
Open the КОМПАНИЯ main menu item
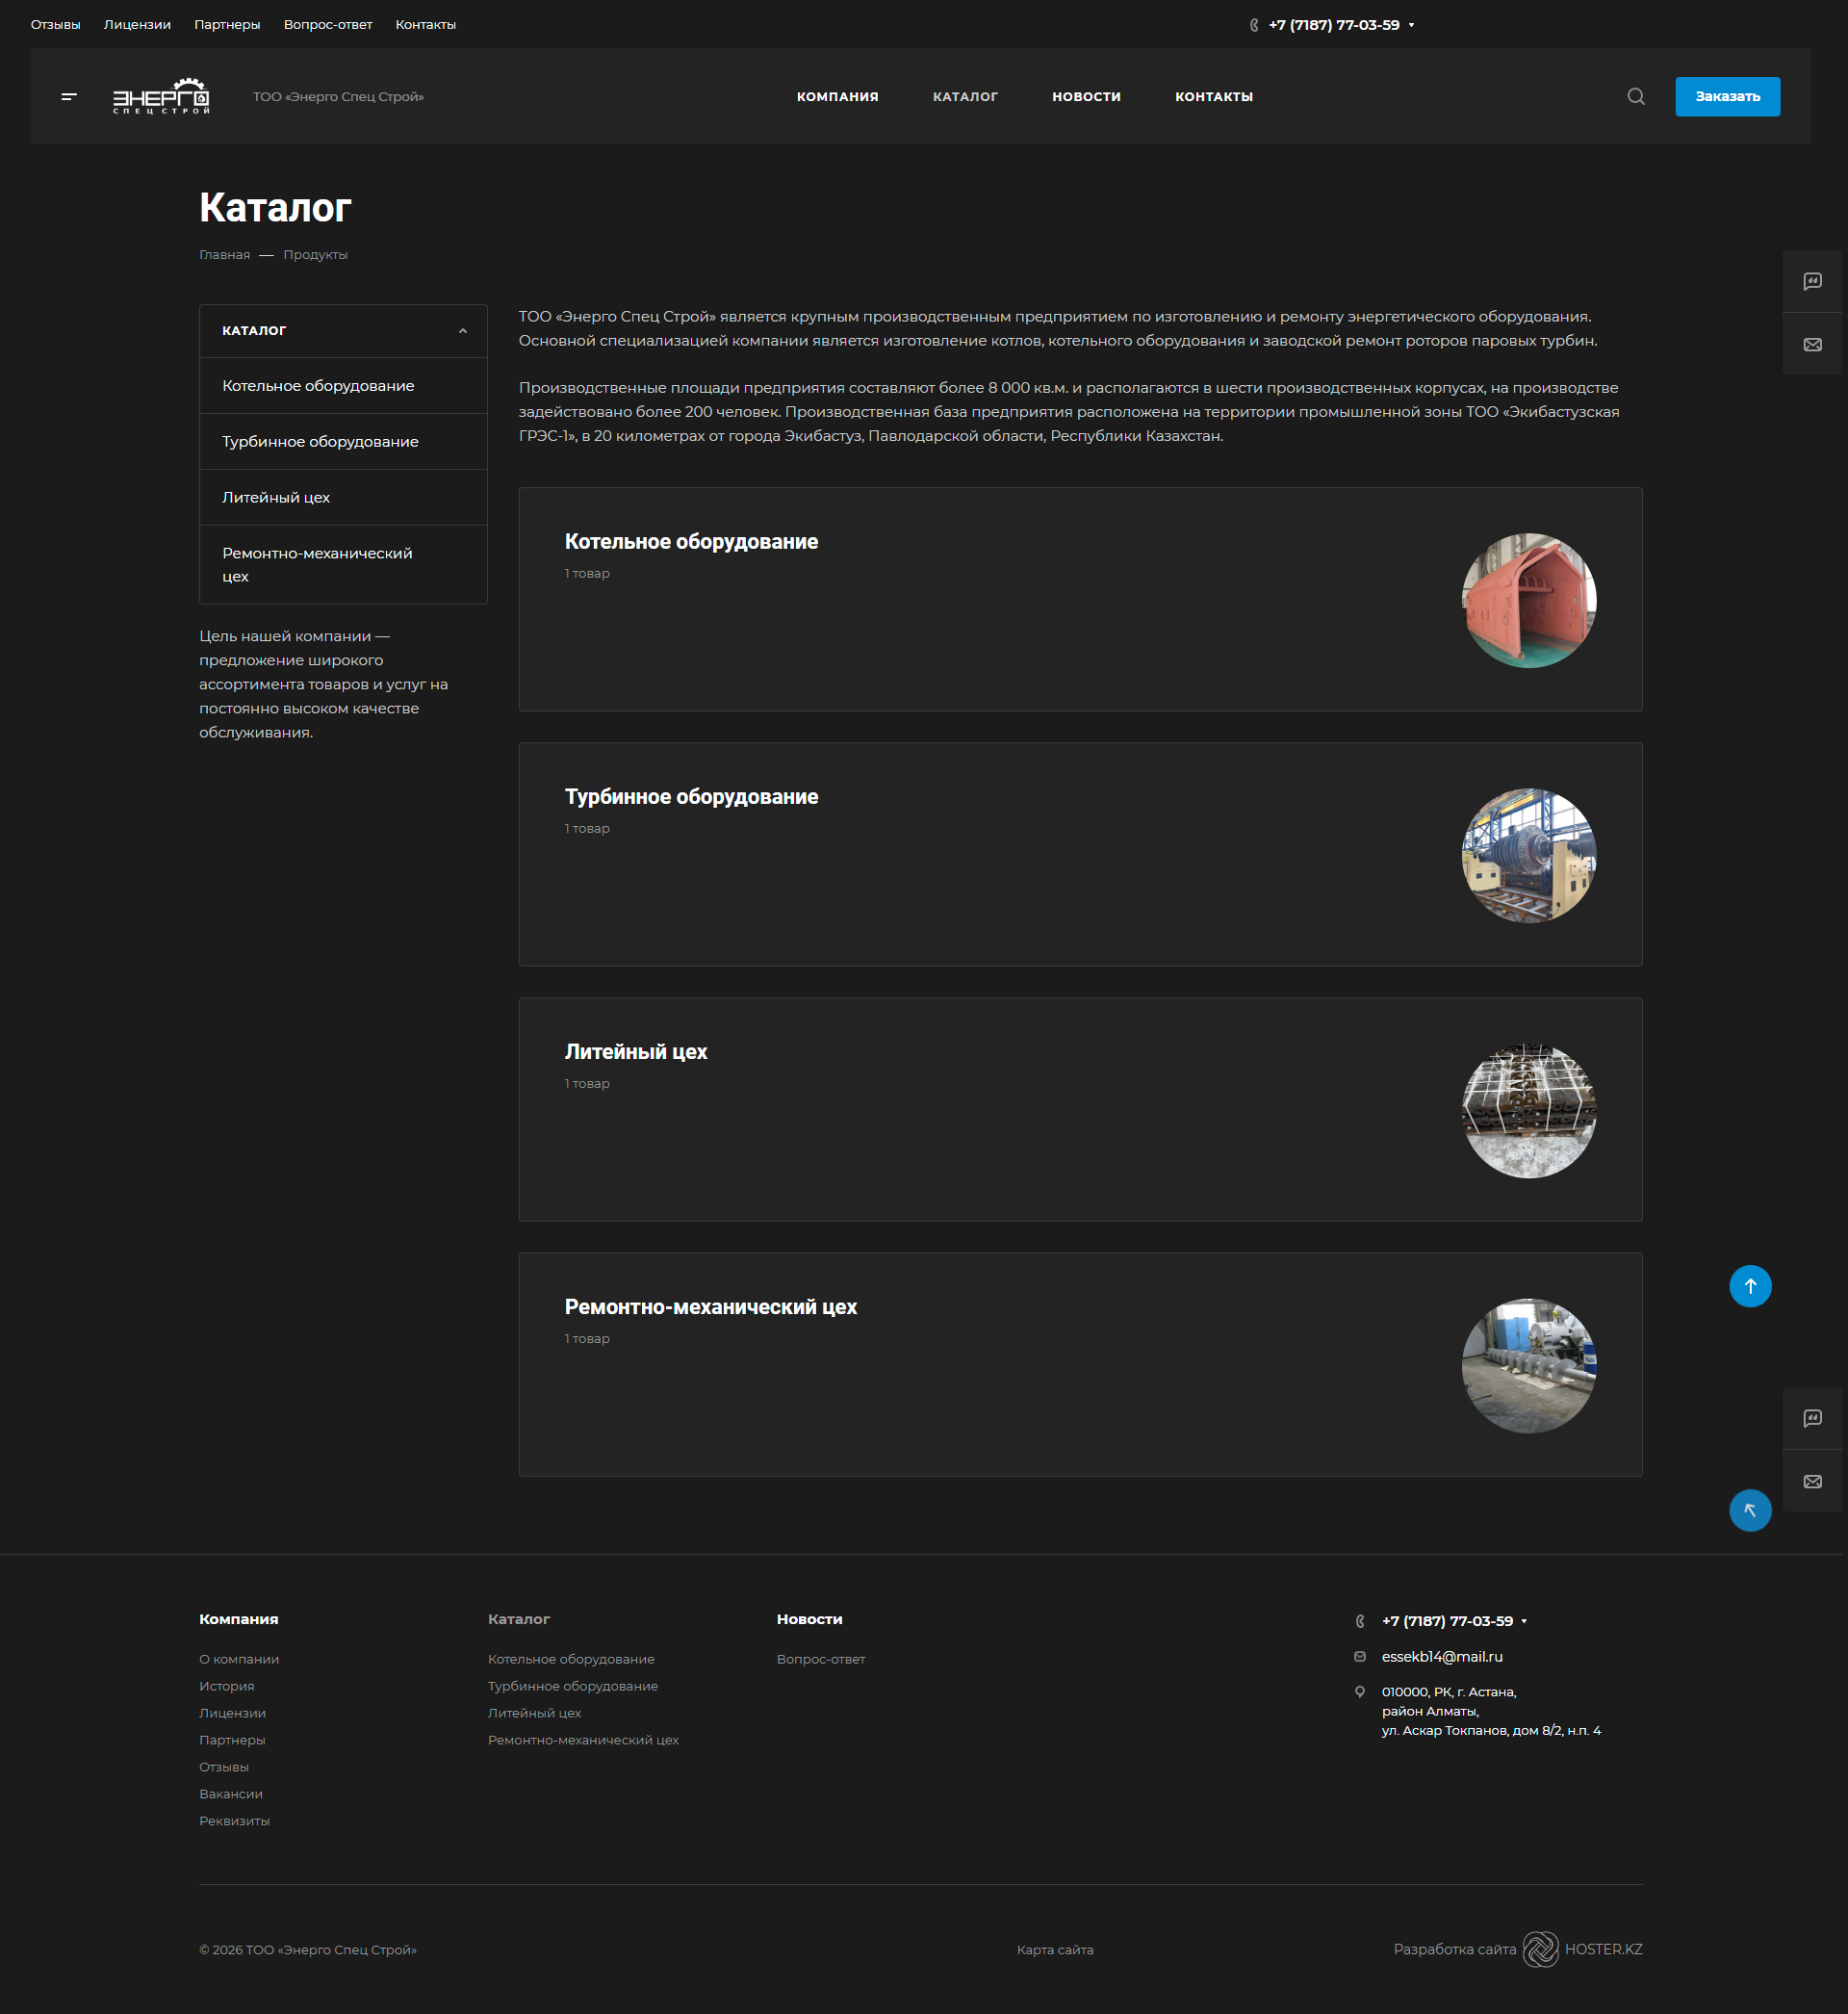(837, 97)
